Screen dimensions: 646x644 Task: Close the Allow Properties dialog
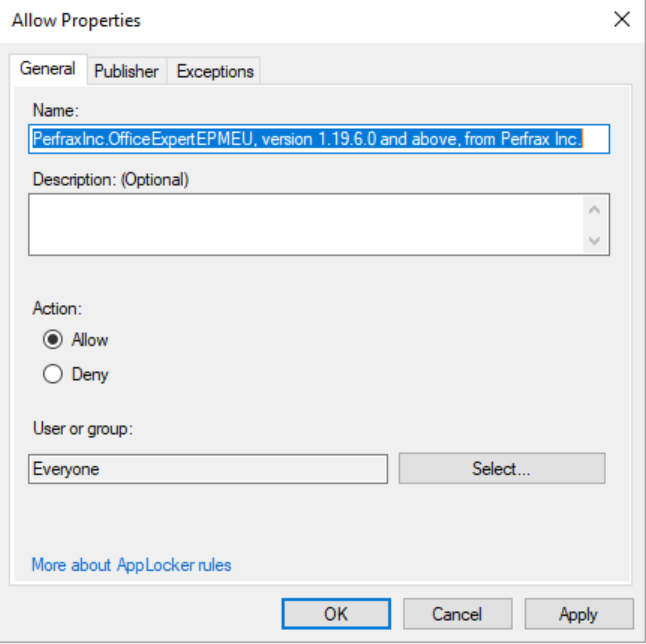[622, 19]
